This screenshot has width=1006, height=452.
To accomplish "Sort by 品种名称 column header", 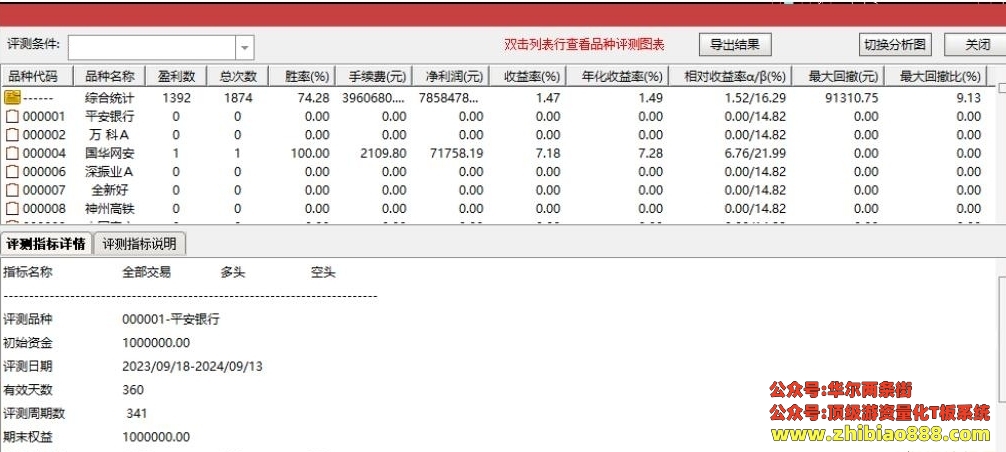I will [110, 76].
